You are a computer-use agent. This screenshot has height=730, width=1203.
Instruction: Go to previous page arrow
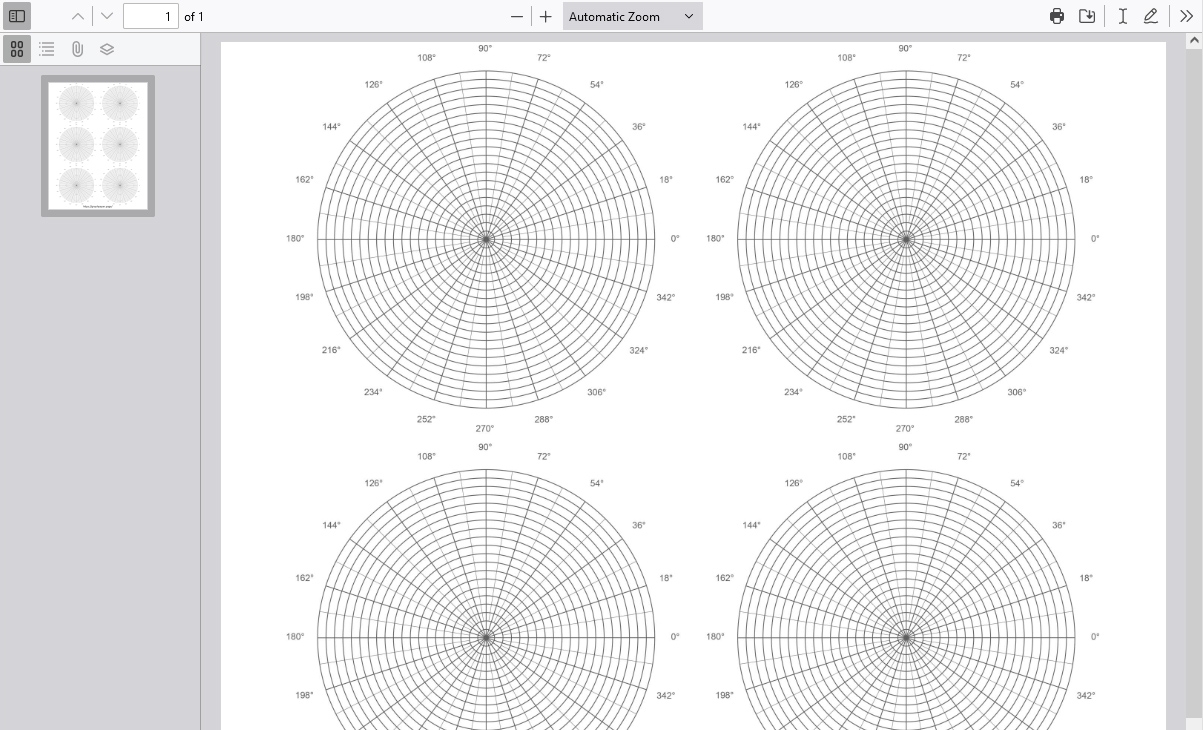point(78,16)
